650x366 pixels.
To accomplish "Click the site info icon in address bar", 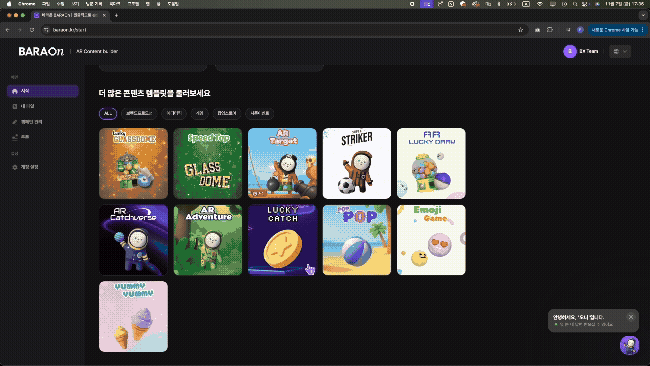I will [x=46, y=30].
